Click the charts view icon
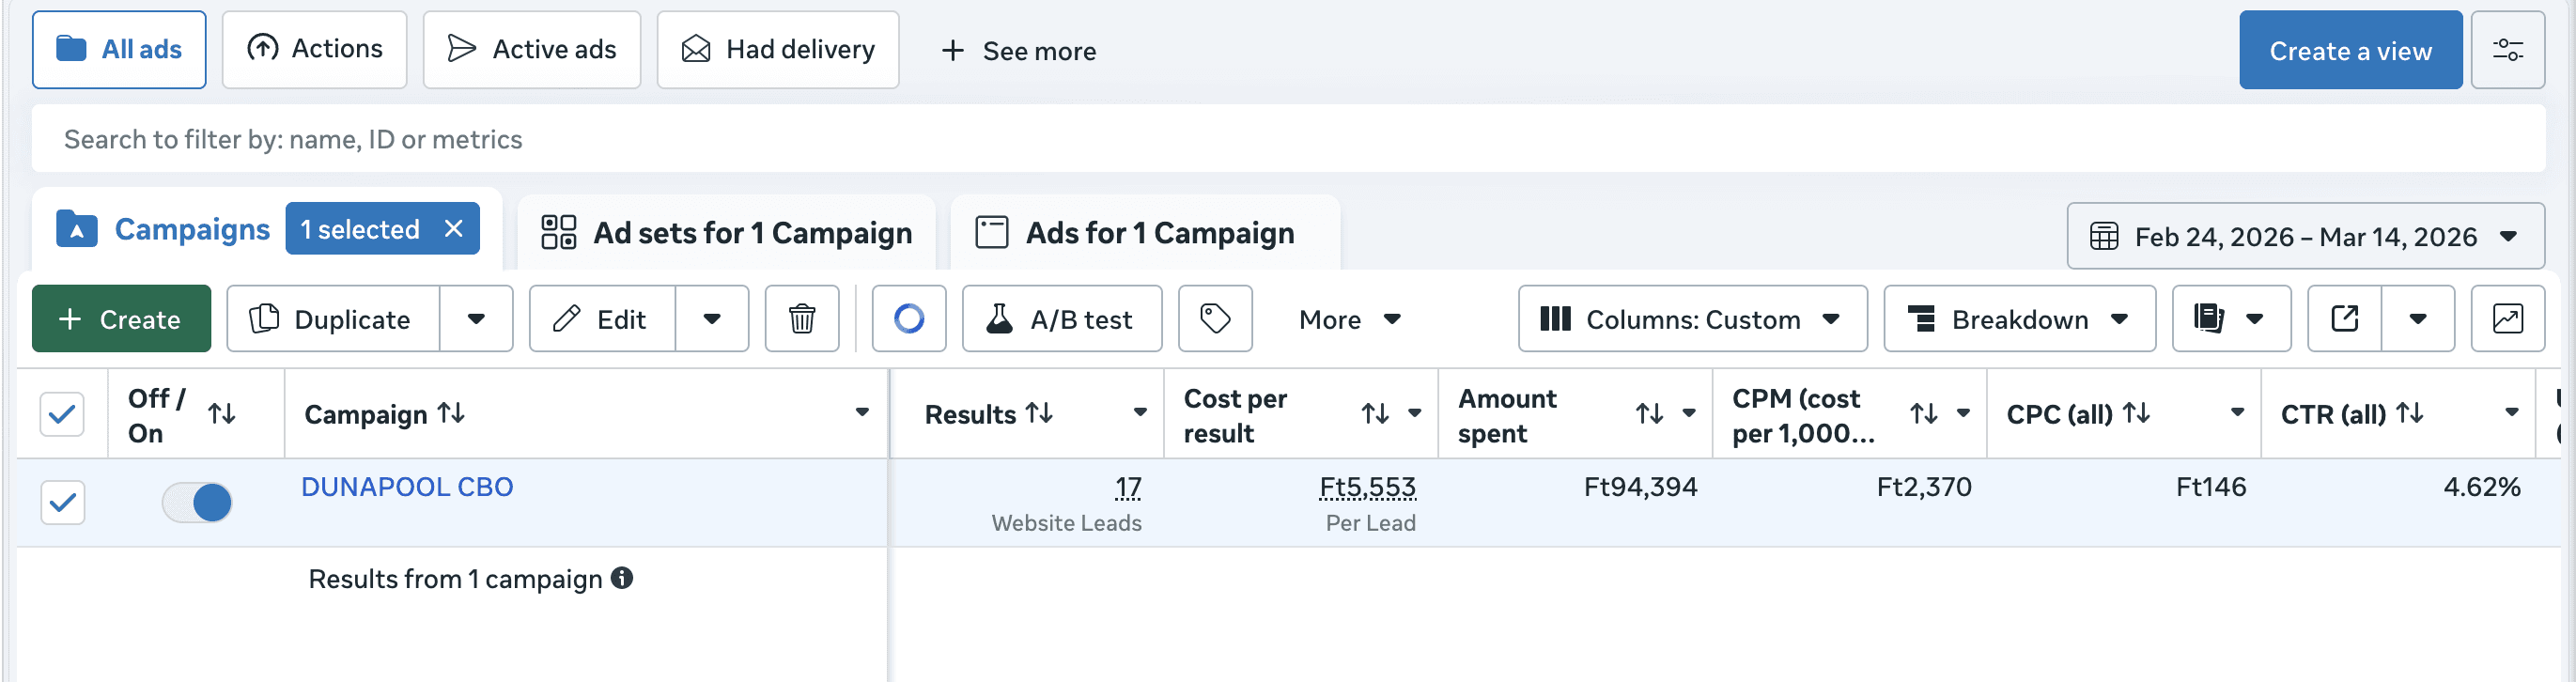Screen dimensions: 2576x682 click(2507, 319)
